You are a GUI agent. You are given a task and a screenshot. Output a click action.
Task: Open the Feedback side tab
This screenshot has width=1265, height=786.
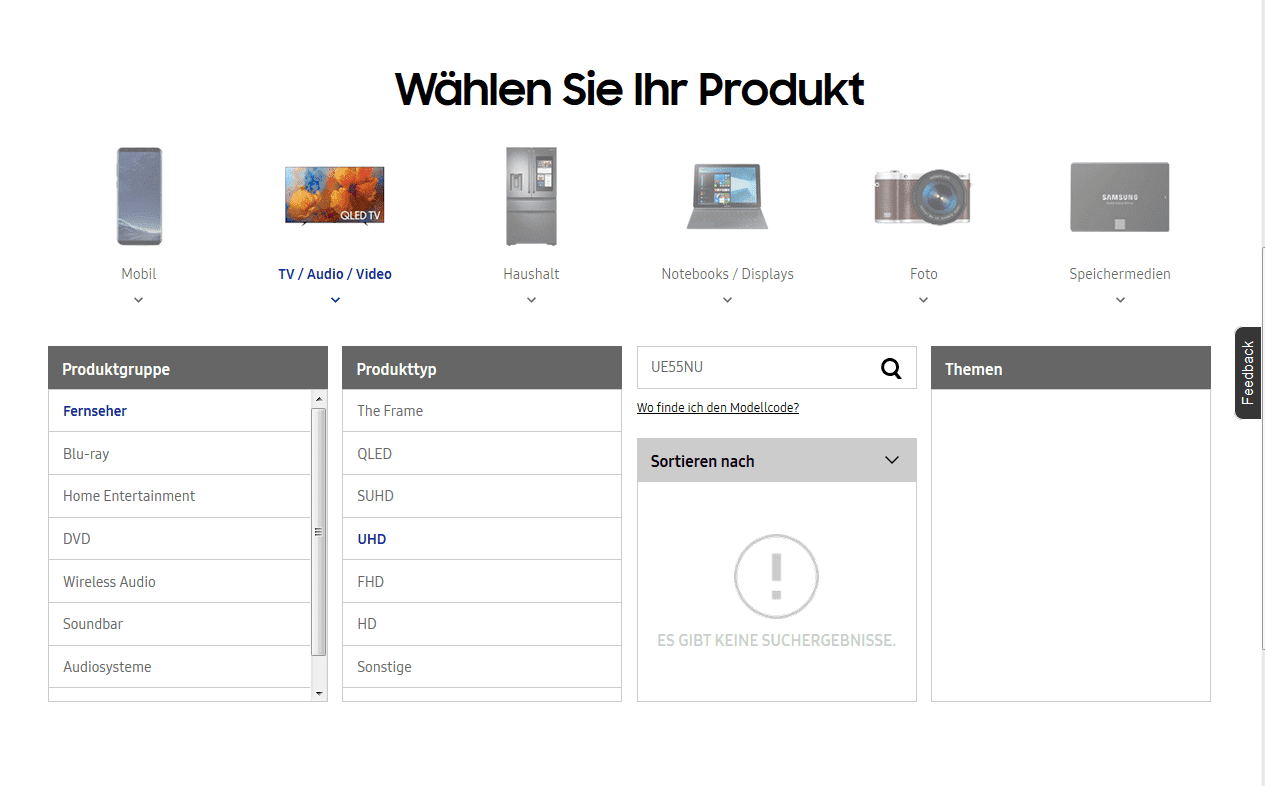click(1248, 373)
